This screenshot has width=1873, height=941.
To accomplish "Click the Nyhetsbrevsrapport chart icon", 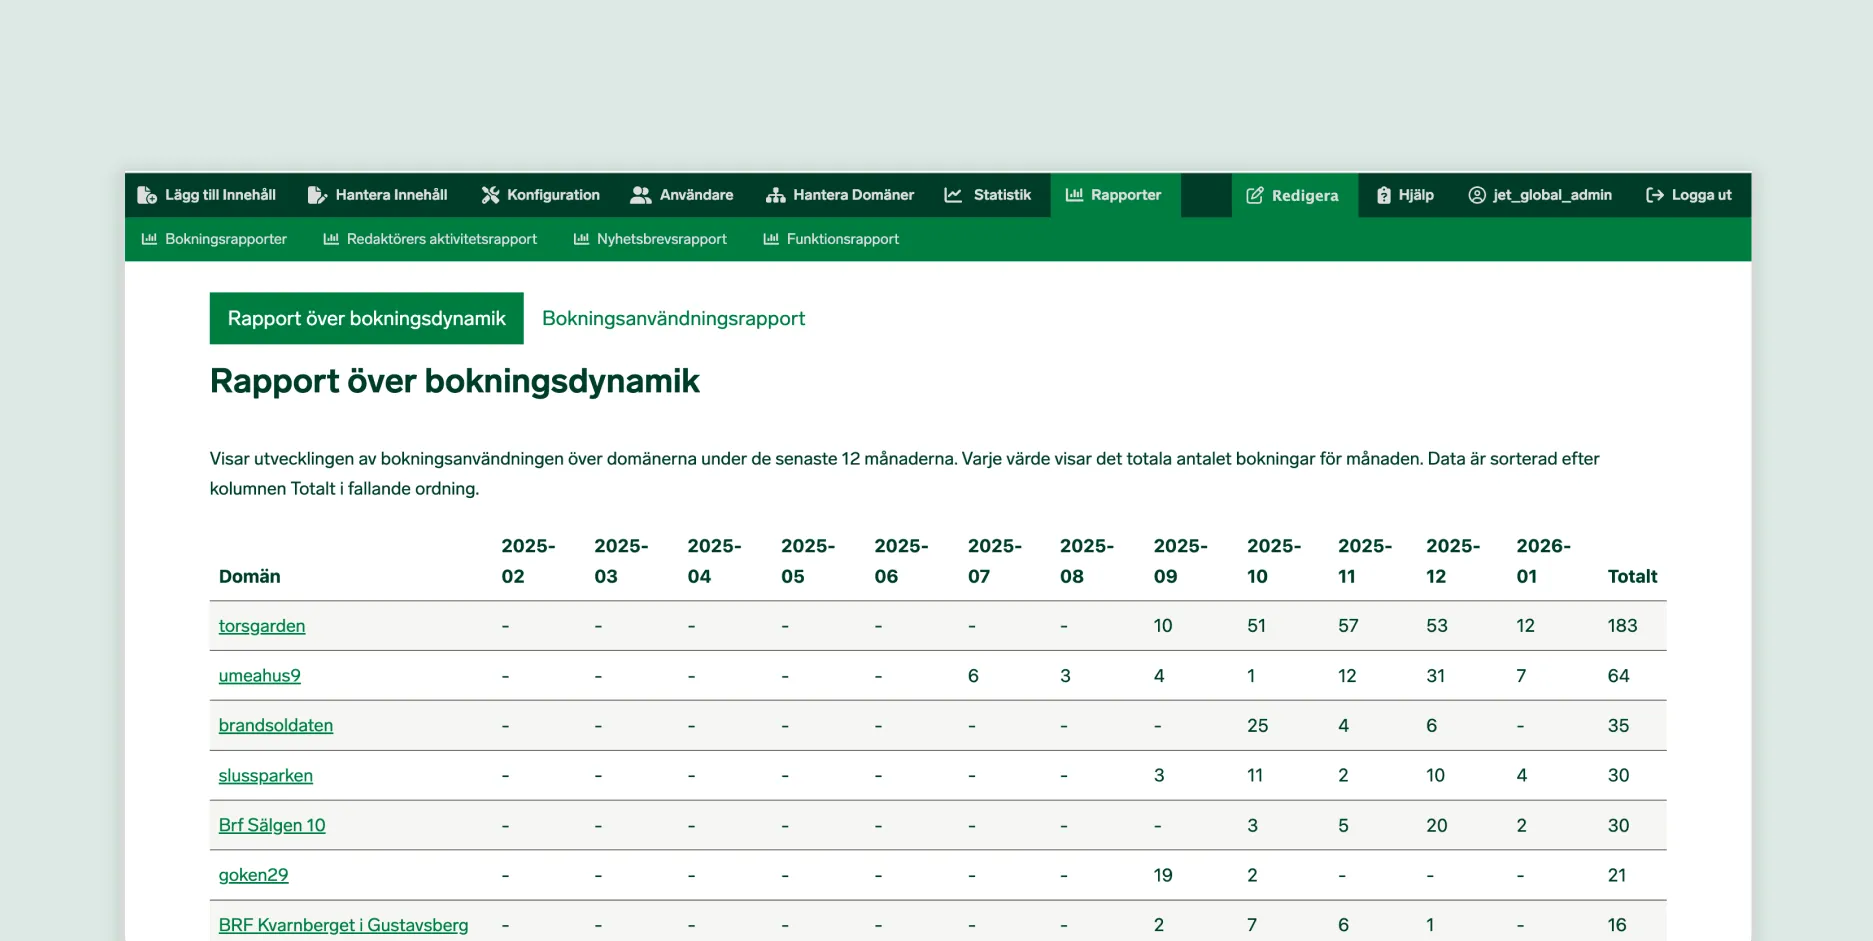I will coord(581,239).
